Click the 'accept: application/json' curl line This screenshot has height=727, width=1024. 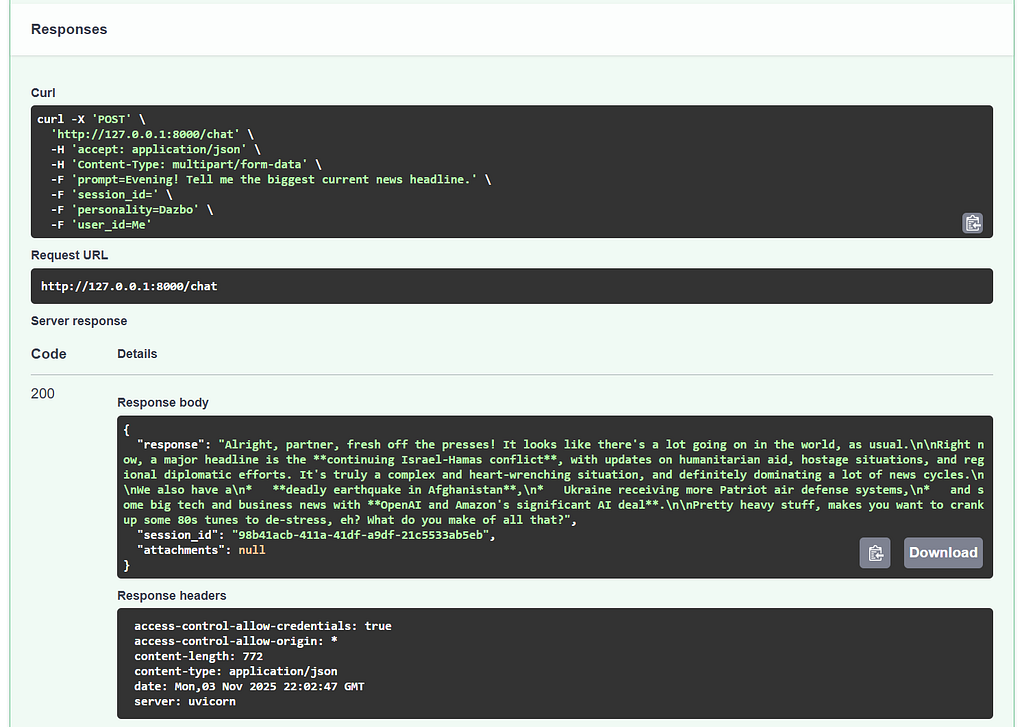(x=155, y=150)
